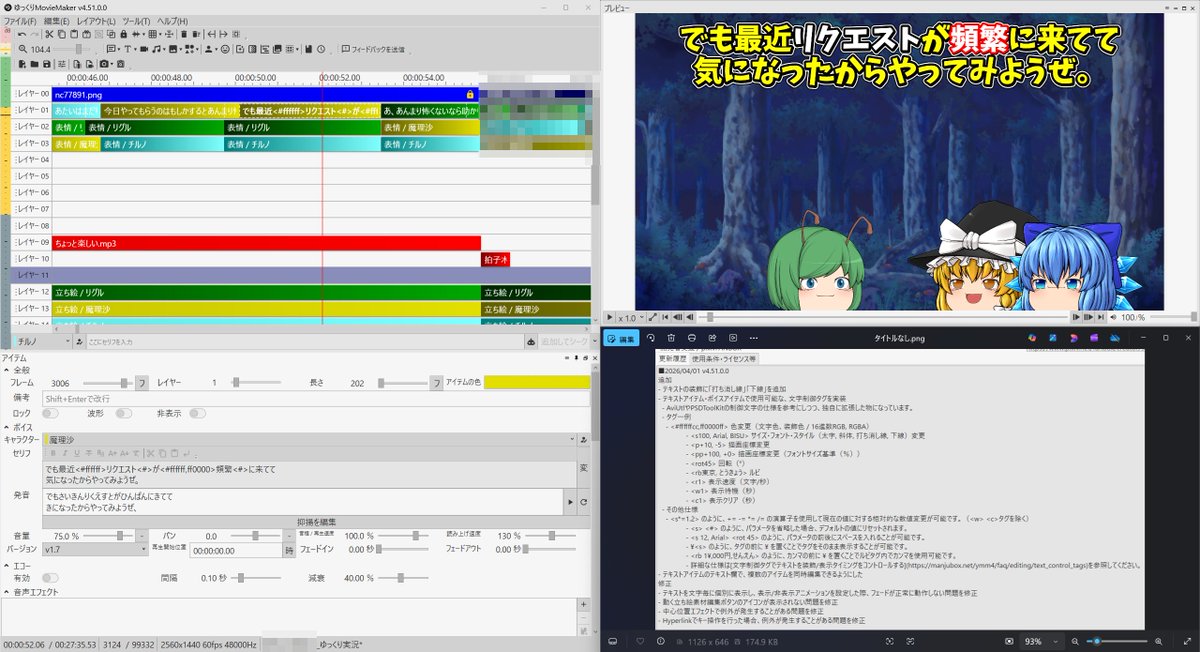Collapse the ボイス section
Viewport: 1200px width, 652px height.
(x=8, y=425)
